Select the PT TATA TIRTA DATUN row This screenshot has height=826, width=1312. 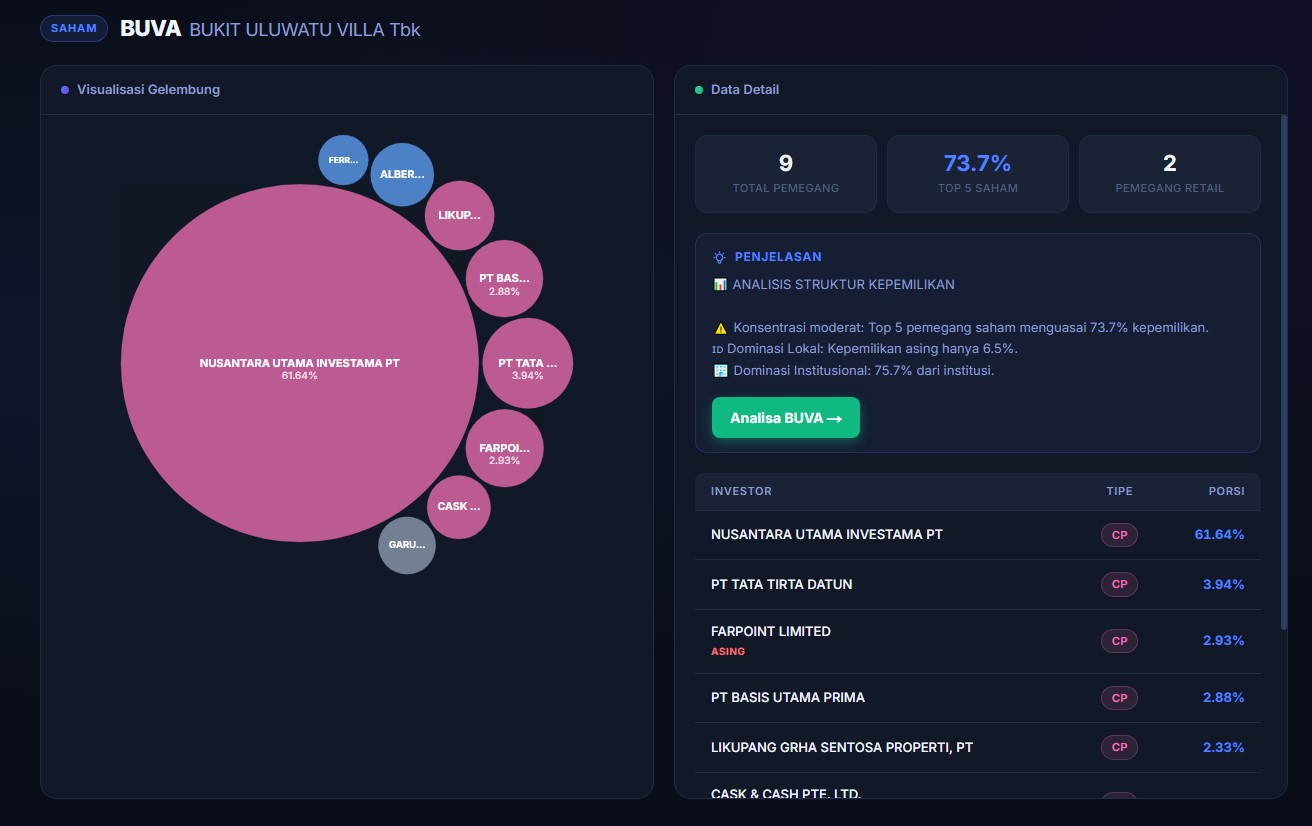tap(978, 584)
